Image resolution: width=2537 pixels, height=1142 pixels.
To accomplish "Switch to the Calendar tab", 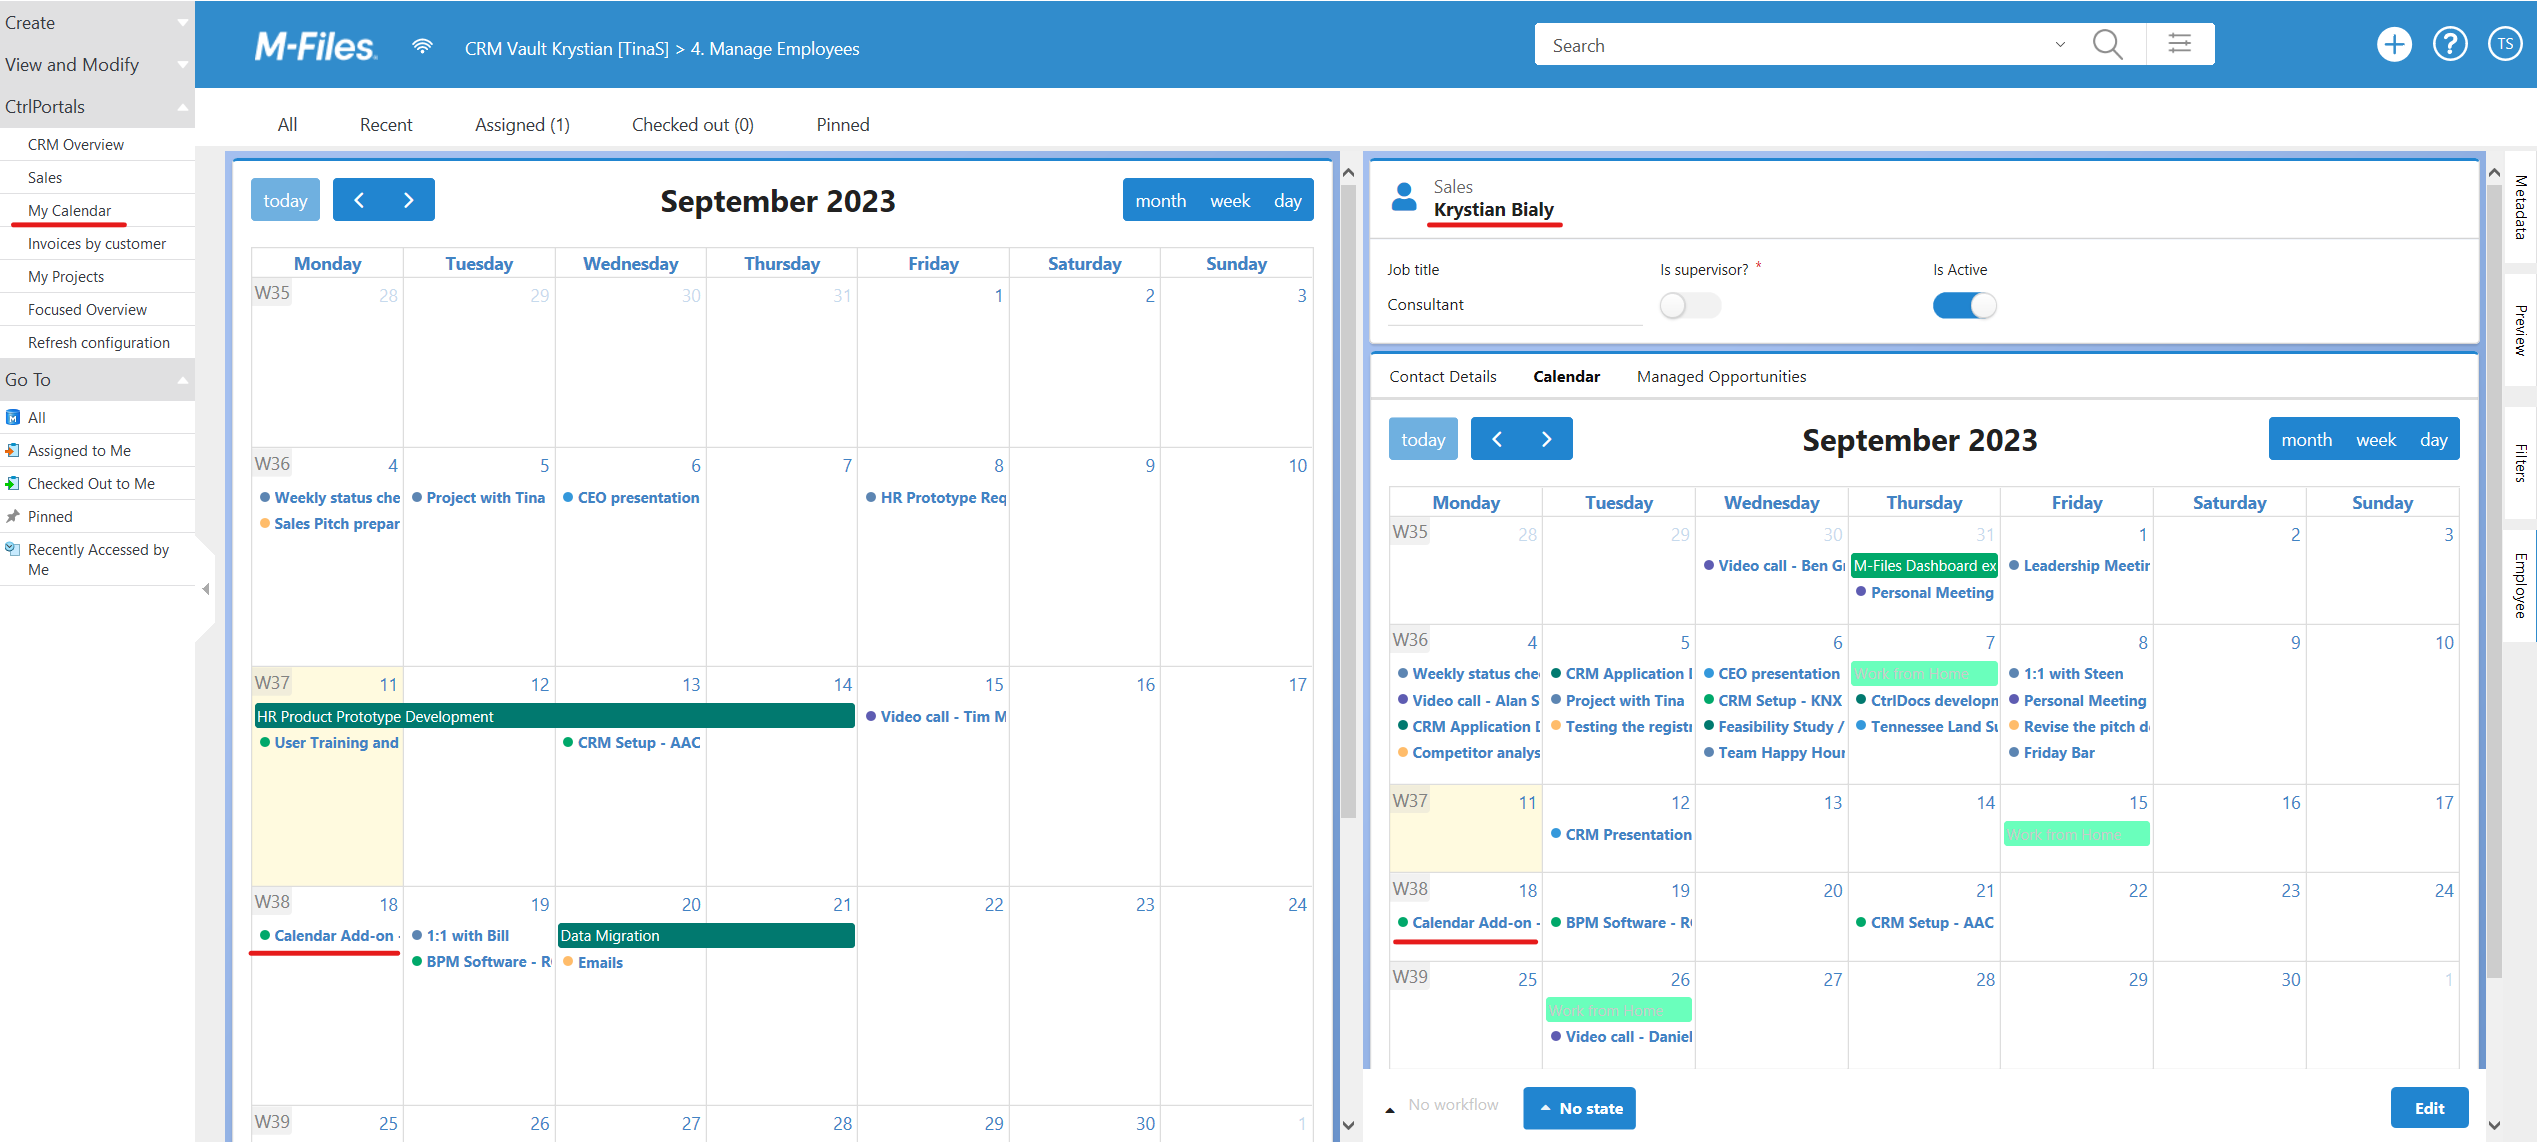I will [x=1563, y=375].
